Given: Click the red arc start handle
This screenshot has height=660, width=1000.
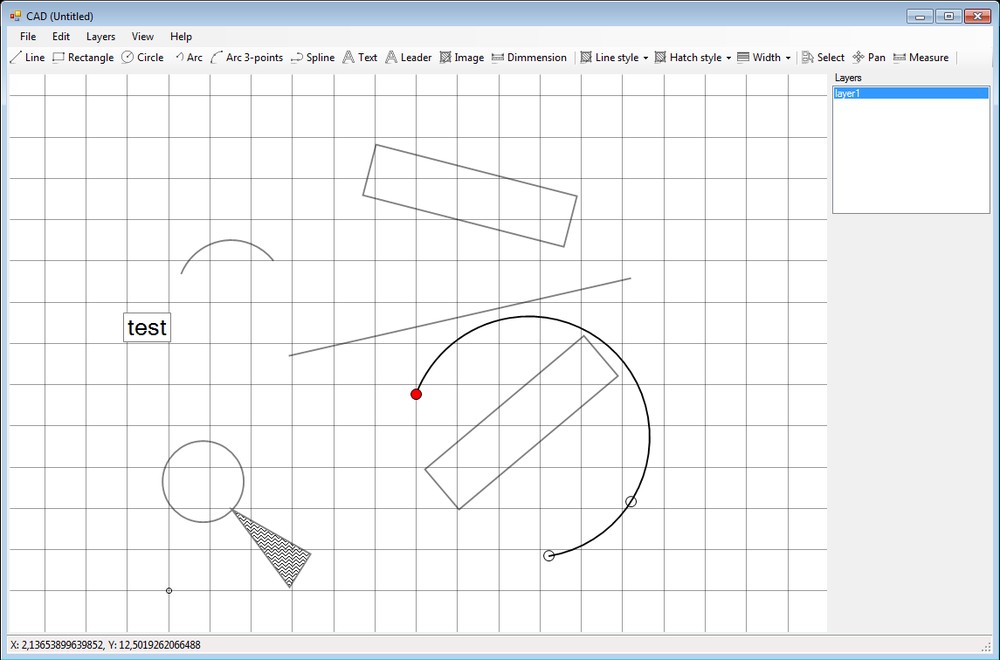Looking at the screenshot, I should click(x=416, y=394).
